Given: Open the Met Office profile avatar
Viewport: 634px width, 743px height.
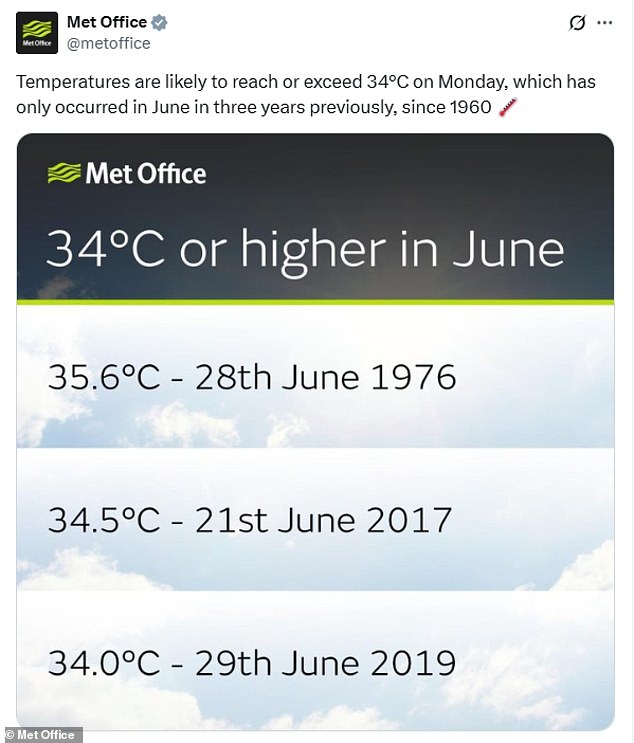Looking at the screenshot, I should click(x=37, y=33).
